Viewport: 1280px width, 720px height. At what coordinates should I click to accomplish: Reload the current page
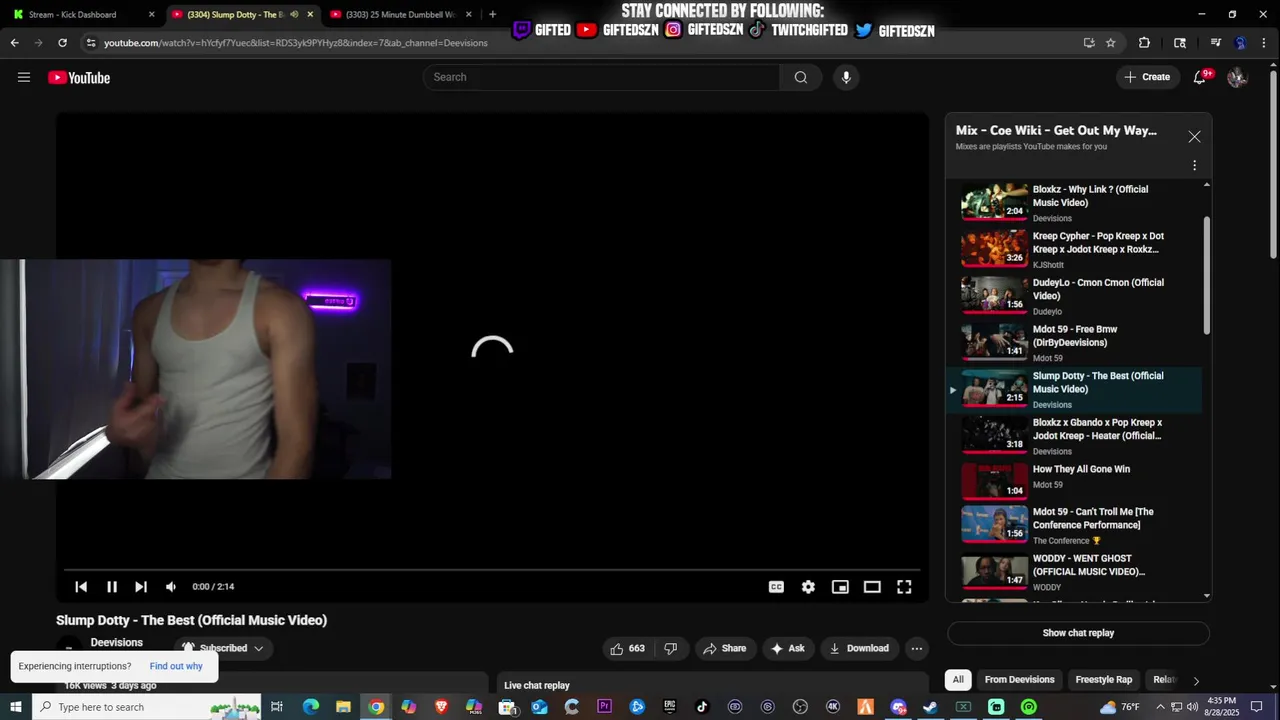62,43
